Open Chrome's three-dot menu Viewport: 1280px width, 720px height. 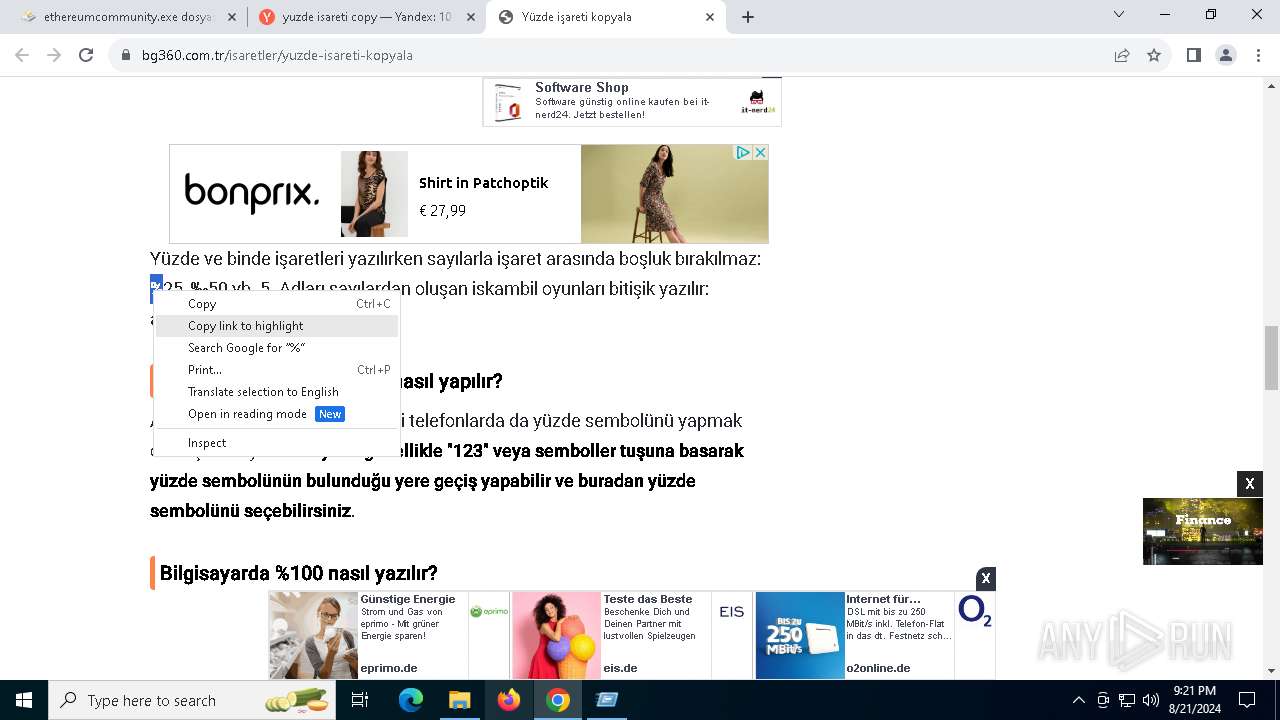point(1258,55)
